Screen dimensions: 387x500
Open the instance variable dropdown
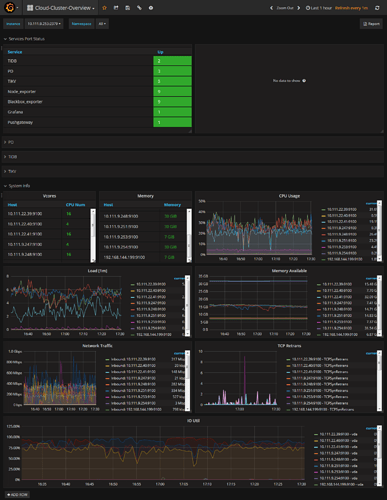coord(44,24)
